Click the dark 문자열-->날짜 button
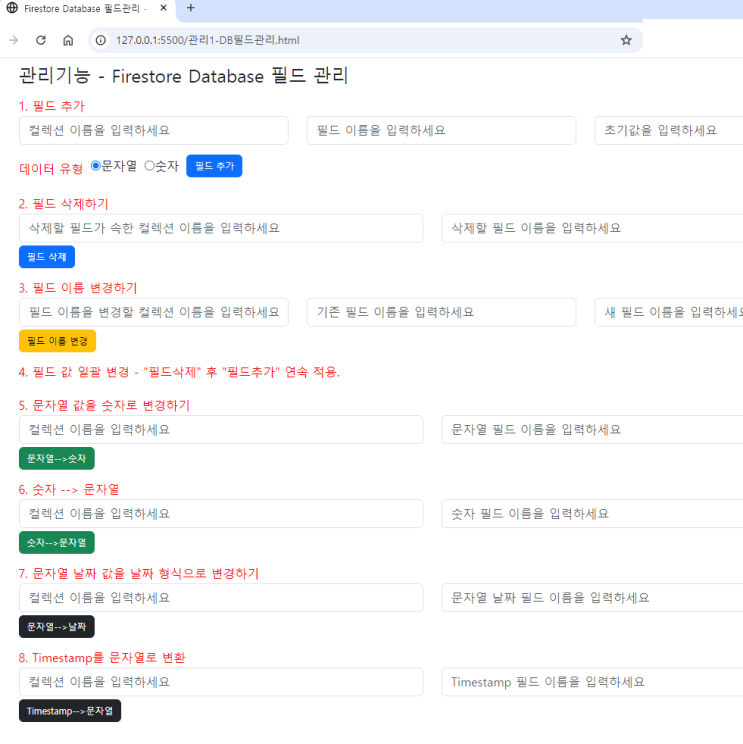Viewport: 743px width, 744px height. [x=57, y=626]
